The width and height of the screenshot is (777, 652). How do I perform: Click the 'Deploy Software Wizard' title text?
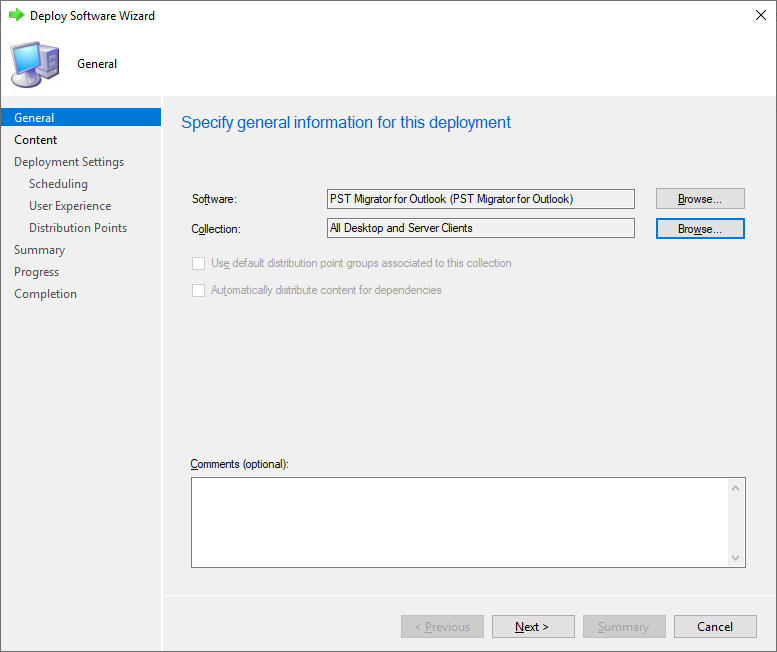pos(92,16)
